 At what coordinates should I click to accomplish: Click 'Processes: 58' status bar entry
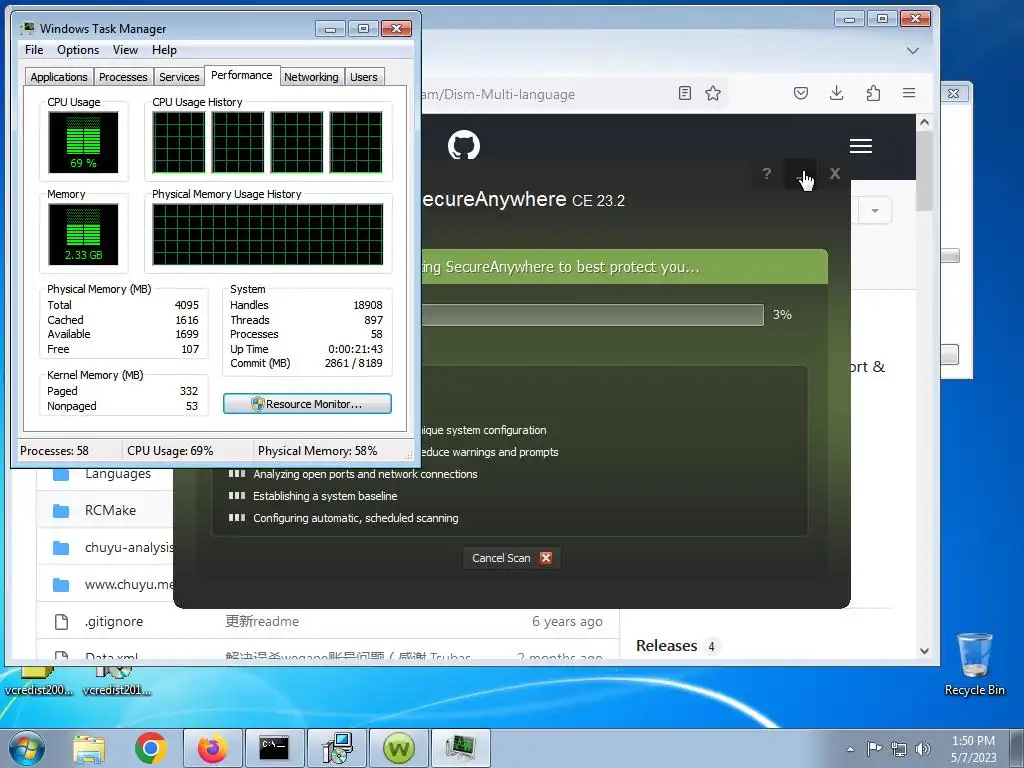click(x=54, y=451)
